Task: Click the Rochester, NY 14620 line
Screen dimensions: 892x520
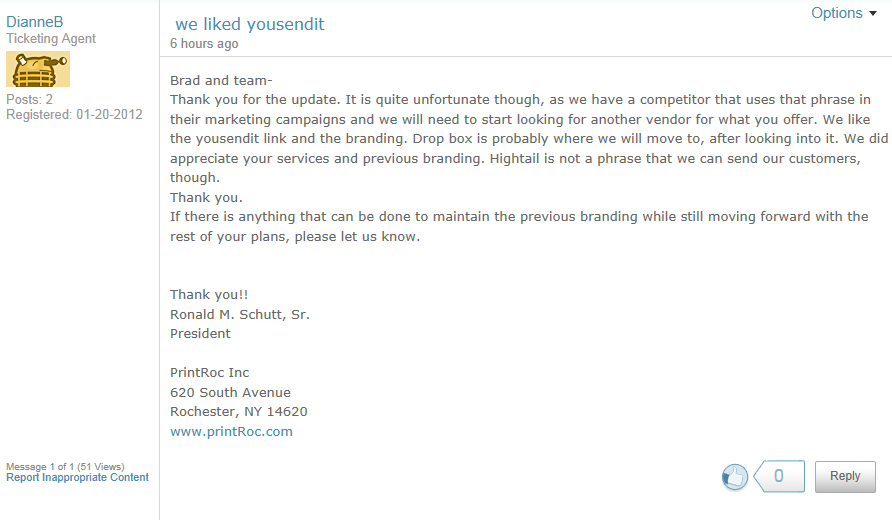Action: 239,411
